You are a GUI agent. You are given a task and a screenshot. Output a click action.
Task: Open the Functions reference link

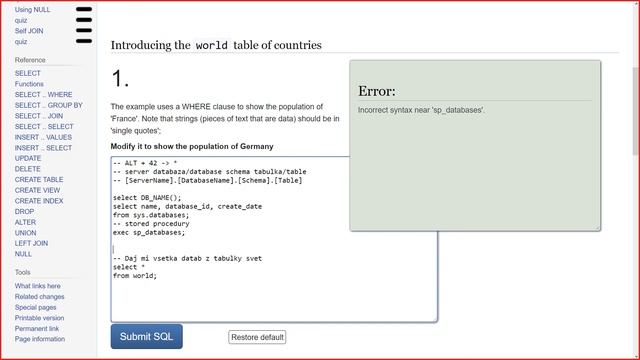pyautogui.click(x=29, y=84)
